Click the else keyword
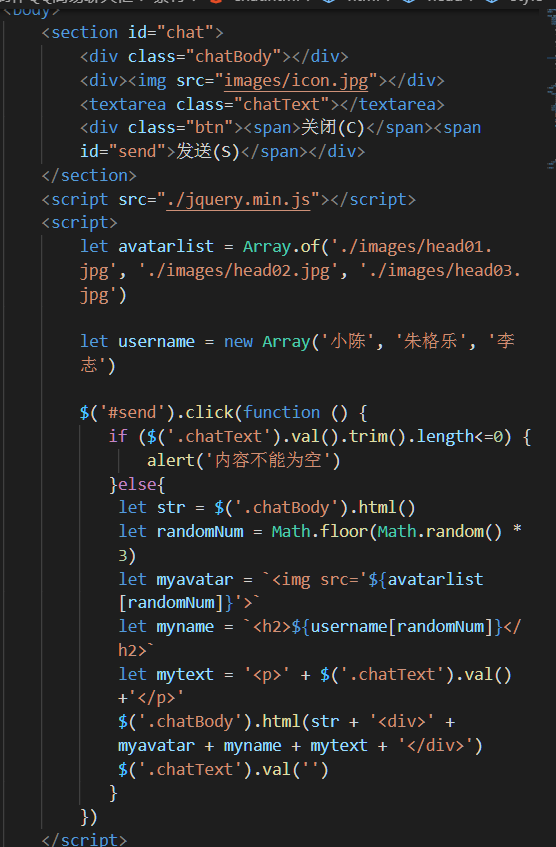This screenshot has height=847, width=556. [137, 484]
